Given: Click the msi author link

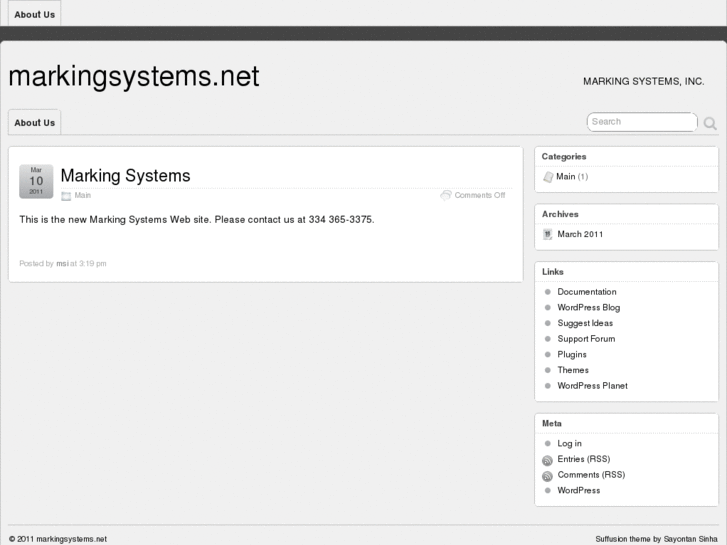Looking at the screenshot, I should click(62, 263).
